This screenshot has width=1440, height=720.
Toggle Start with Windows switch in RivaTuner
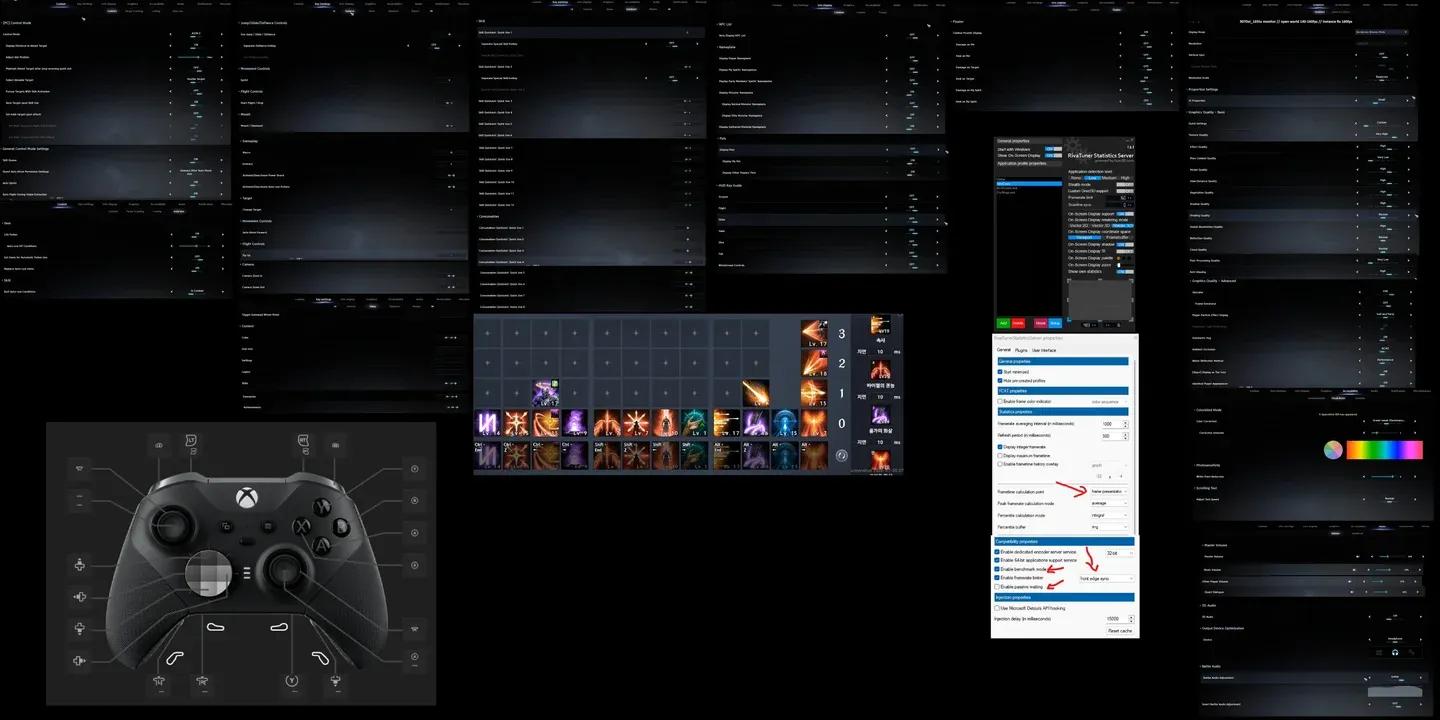[x=1053, y=147]
